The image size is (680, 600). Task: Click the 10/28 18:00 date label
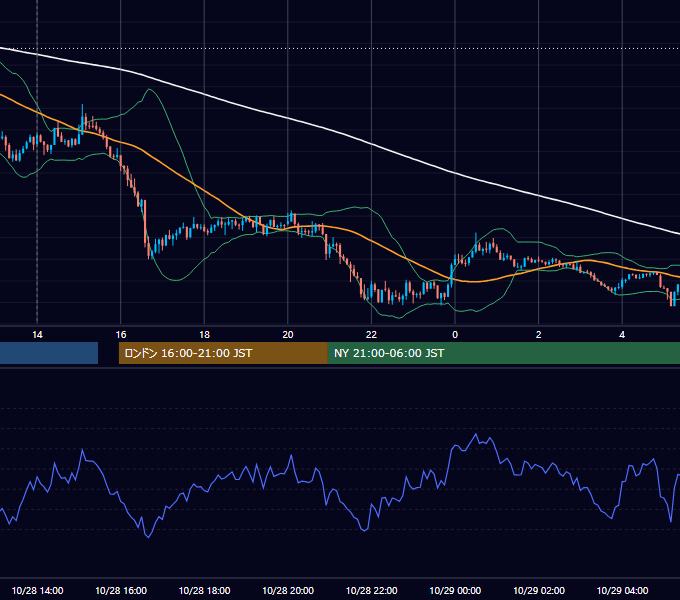(204, 590)
